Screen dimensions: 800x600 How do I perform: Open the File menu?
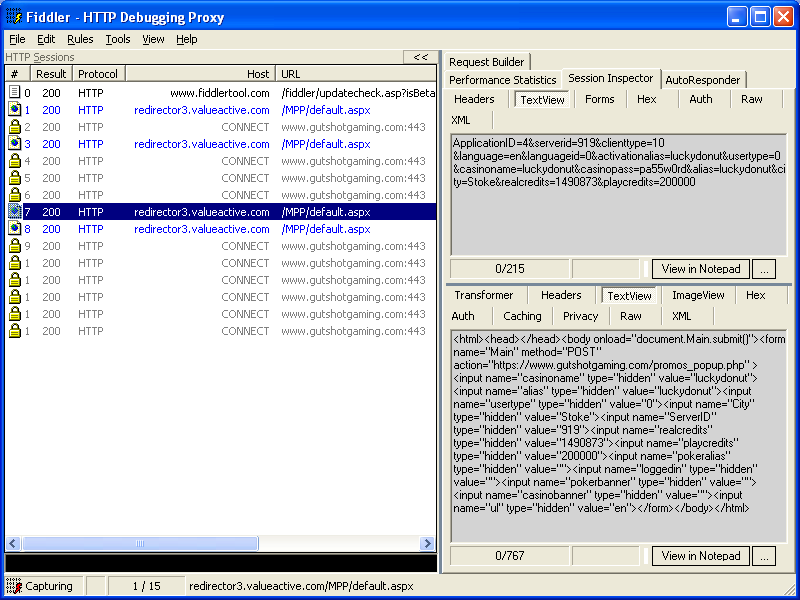(x=17, y=39)
